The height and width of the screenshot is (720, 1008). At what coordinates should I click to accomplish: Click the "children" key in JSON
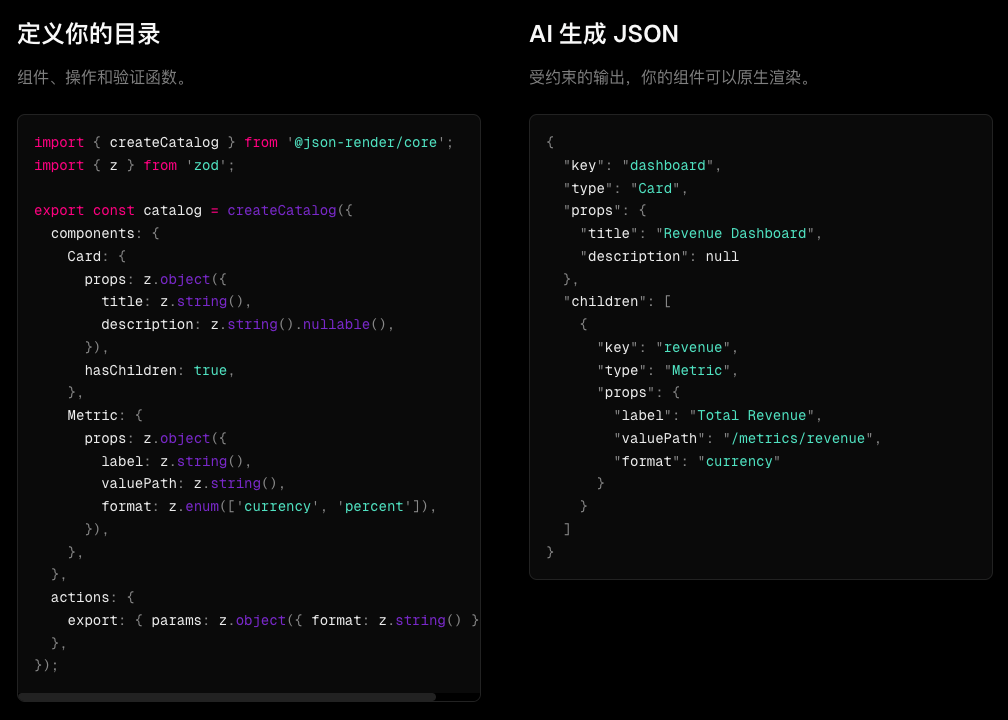point(604,302)
